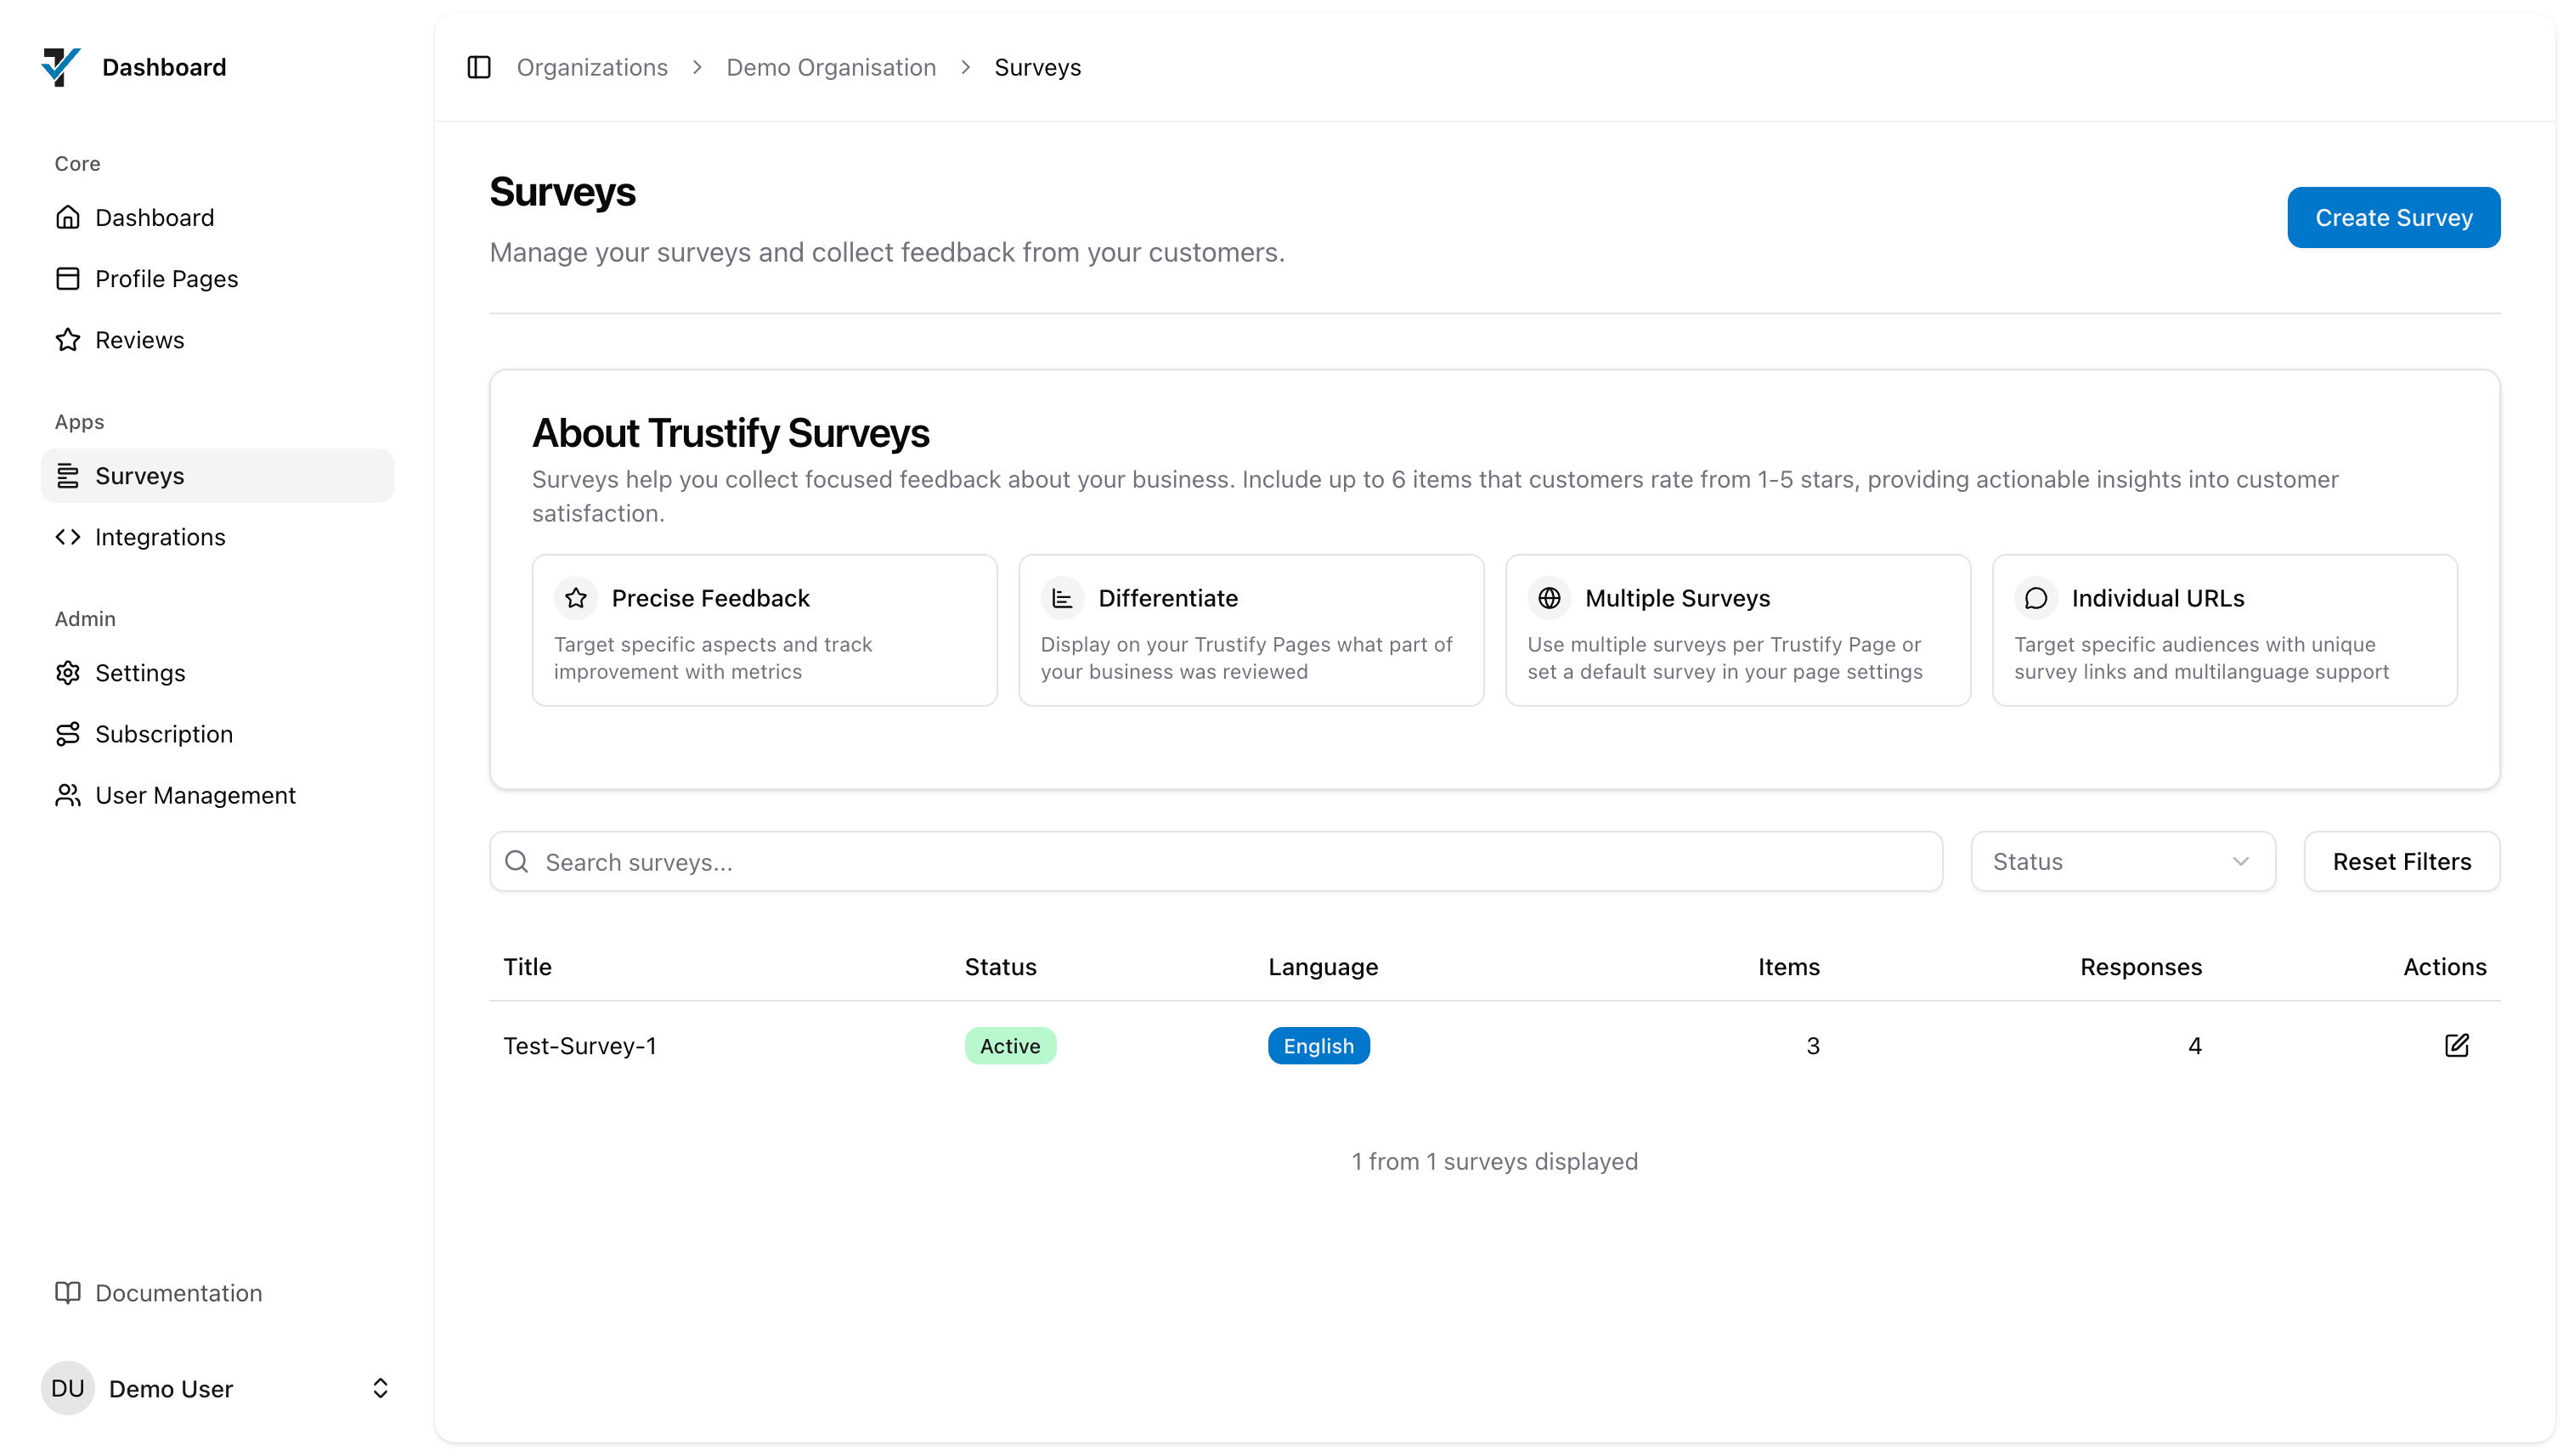Screen dimensions: 2569x1456
Task: Click the search magnifier in the surveys search bar
Action: 517,861
